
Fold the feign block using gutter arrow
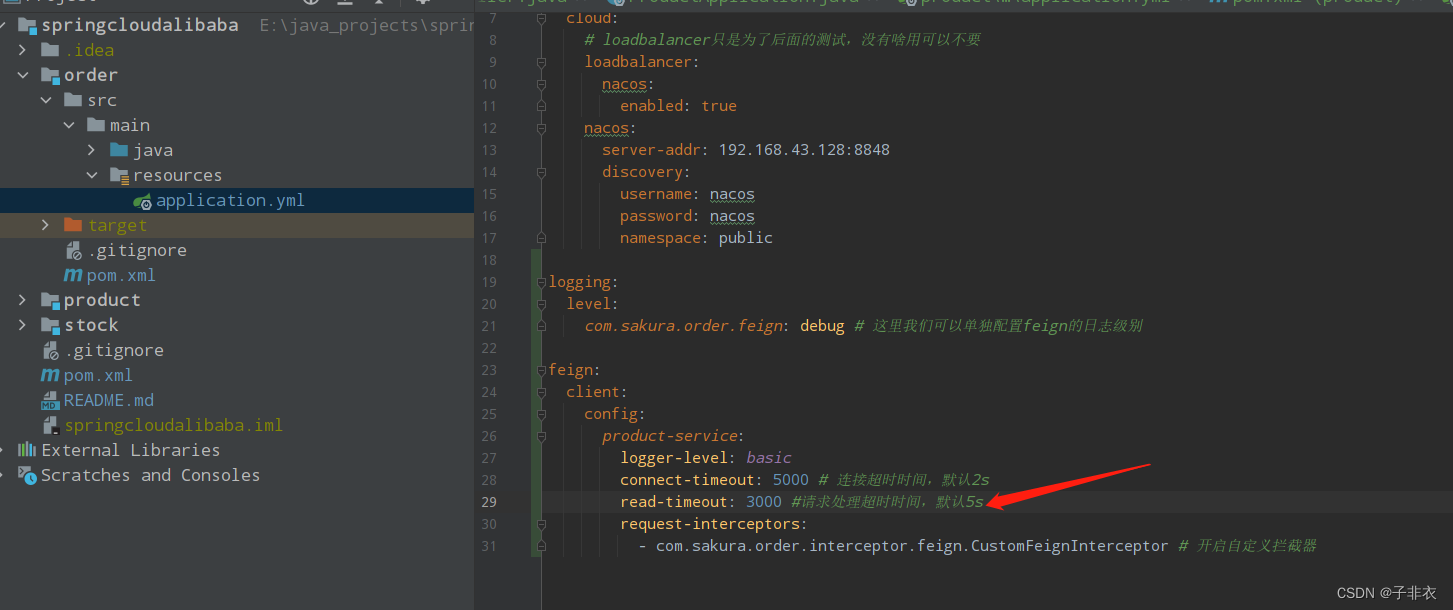[541, 368]
